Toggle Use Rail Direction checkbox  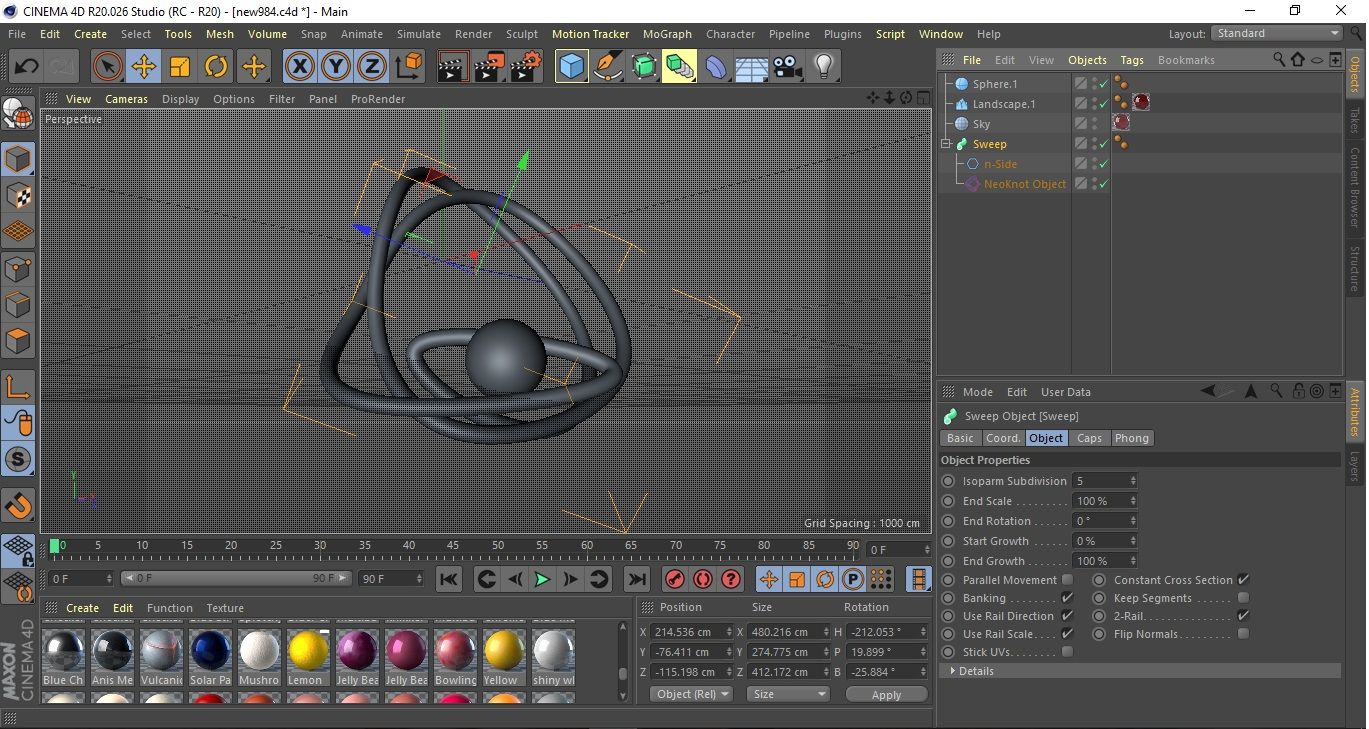tap(1067, 616)
